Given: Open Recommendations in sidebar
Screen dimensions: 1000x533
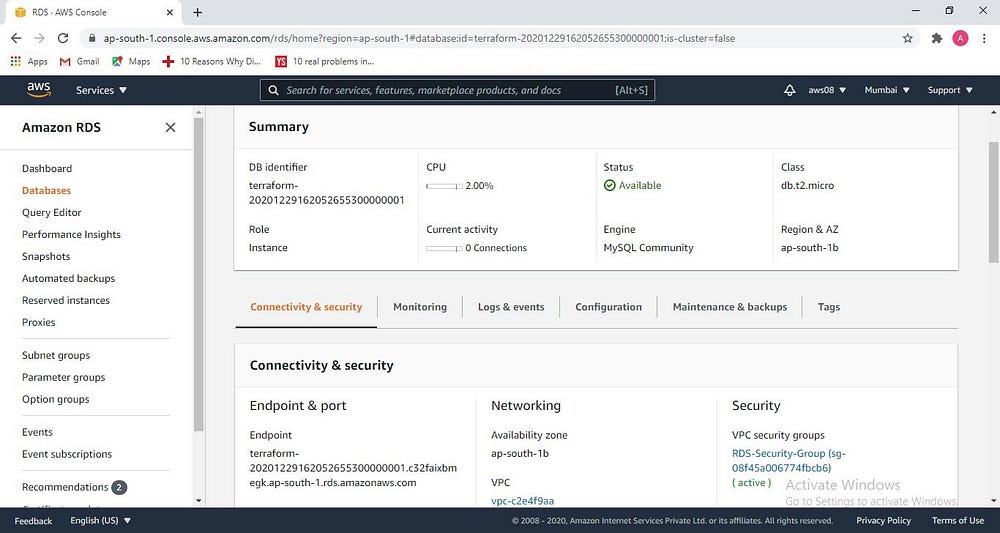Looking at the screenshot, I should click(x=65, y=488).
